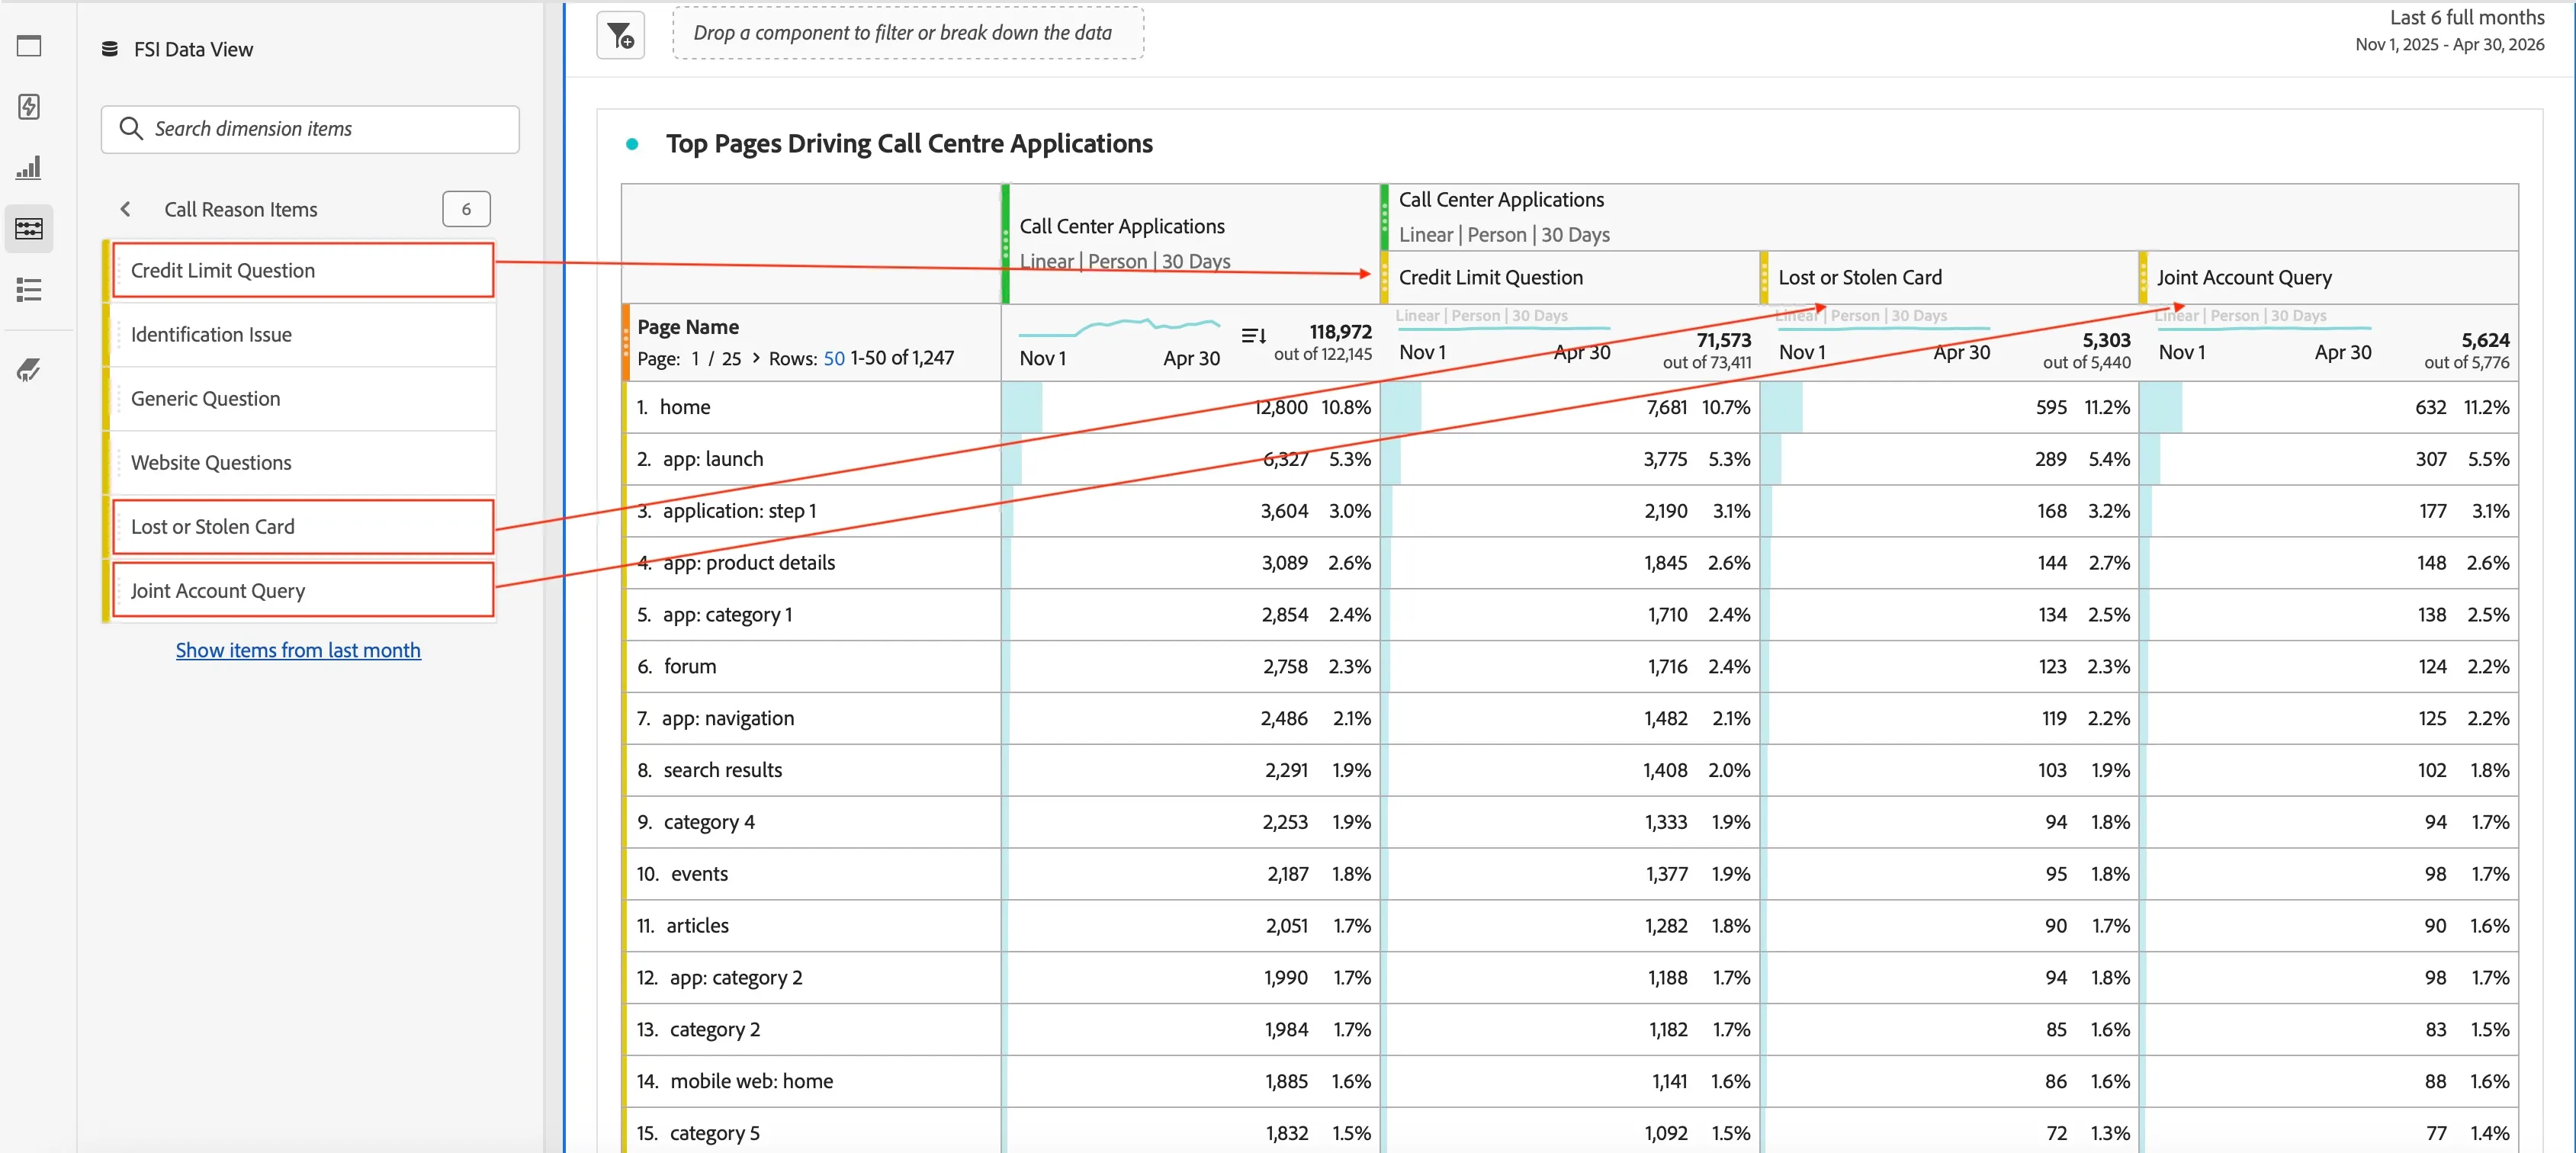Screen dimensions: 2576x1153
Task: Click the Page Name dimension header
Action: (688, 327)
